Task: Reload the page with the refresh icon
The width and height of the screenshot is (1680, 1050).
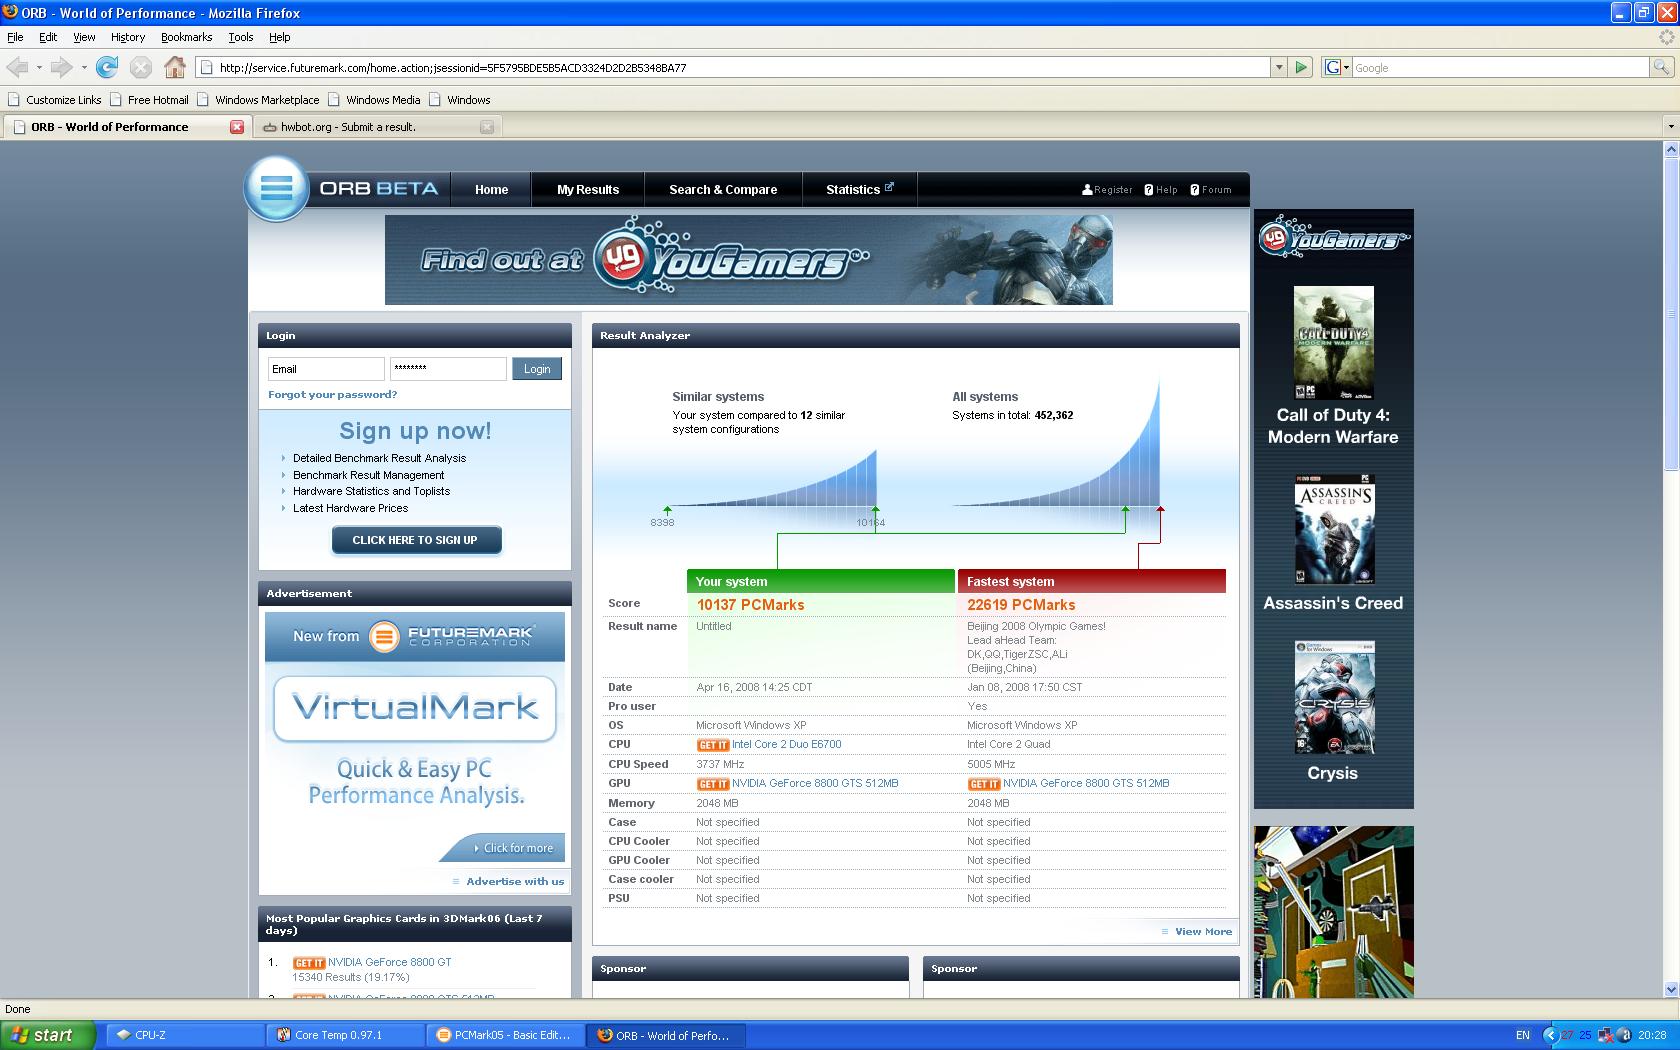Action: [107, 67]
